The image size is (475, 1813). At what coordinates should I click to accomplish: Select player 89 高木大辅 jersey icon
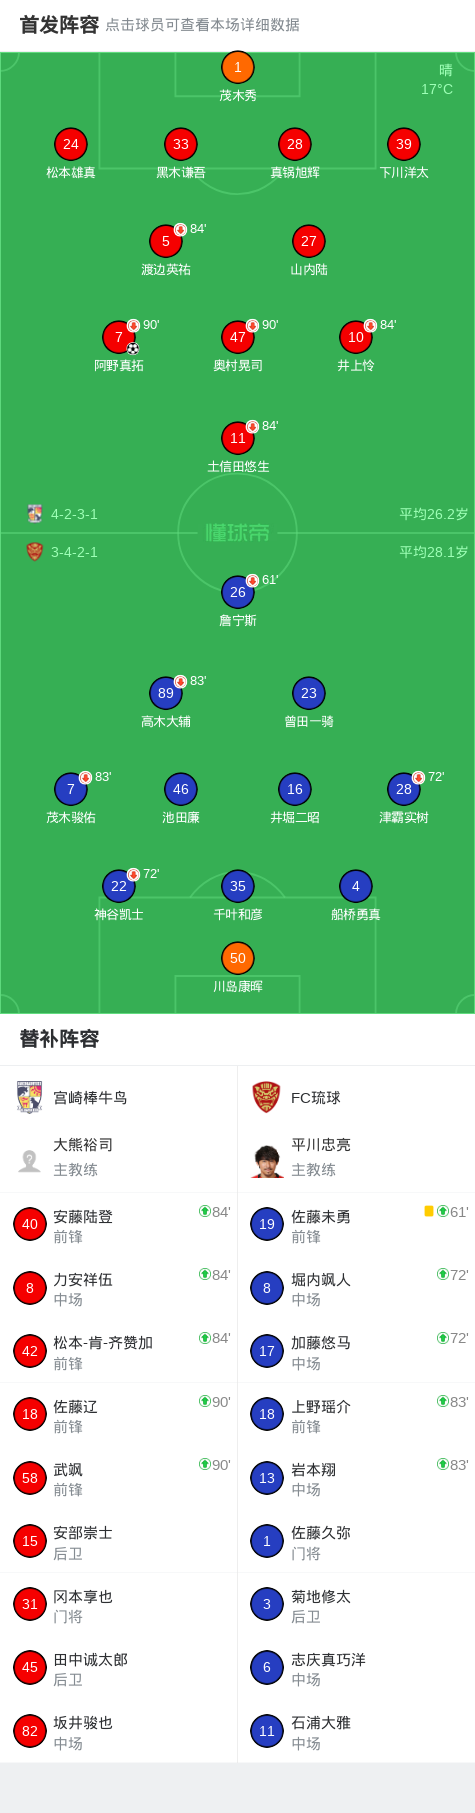pos(165,693)
